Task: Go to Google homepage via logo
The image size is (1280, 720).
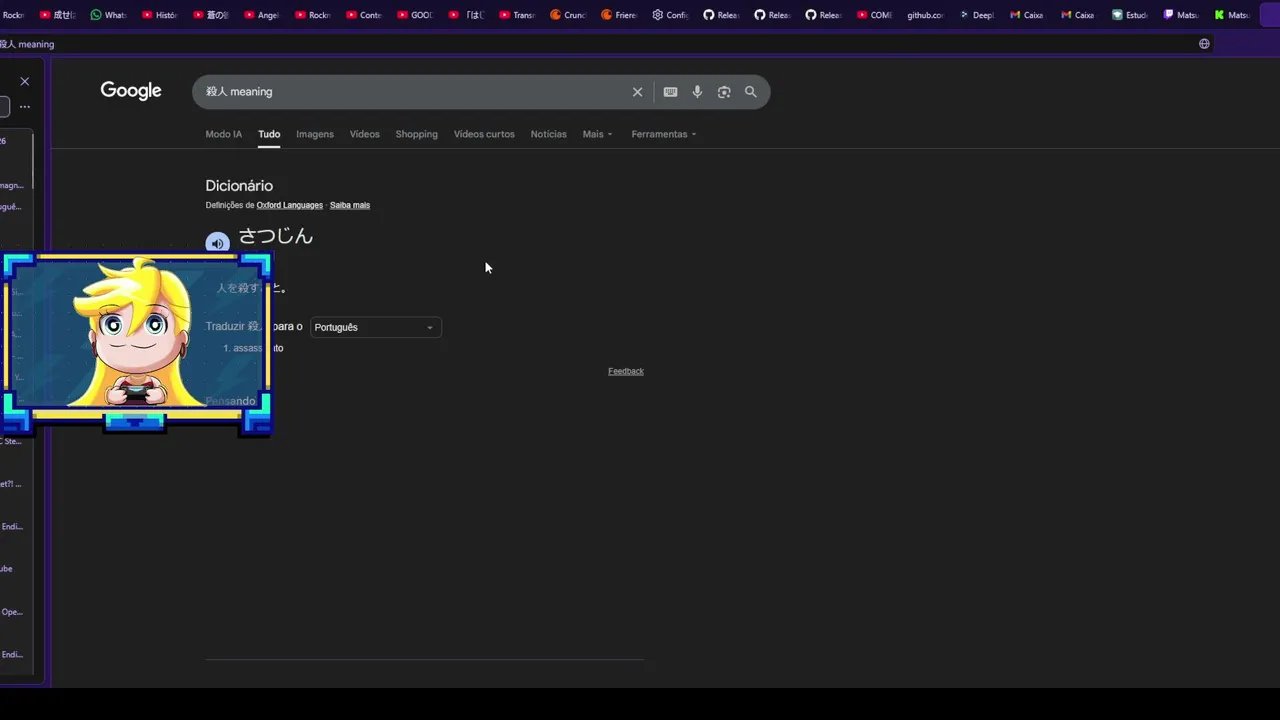Action: pyautogui.click(x=131, y=91)
